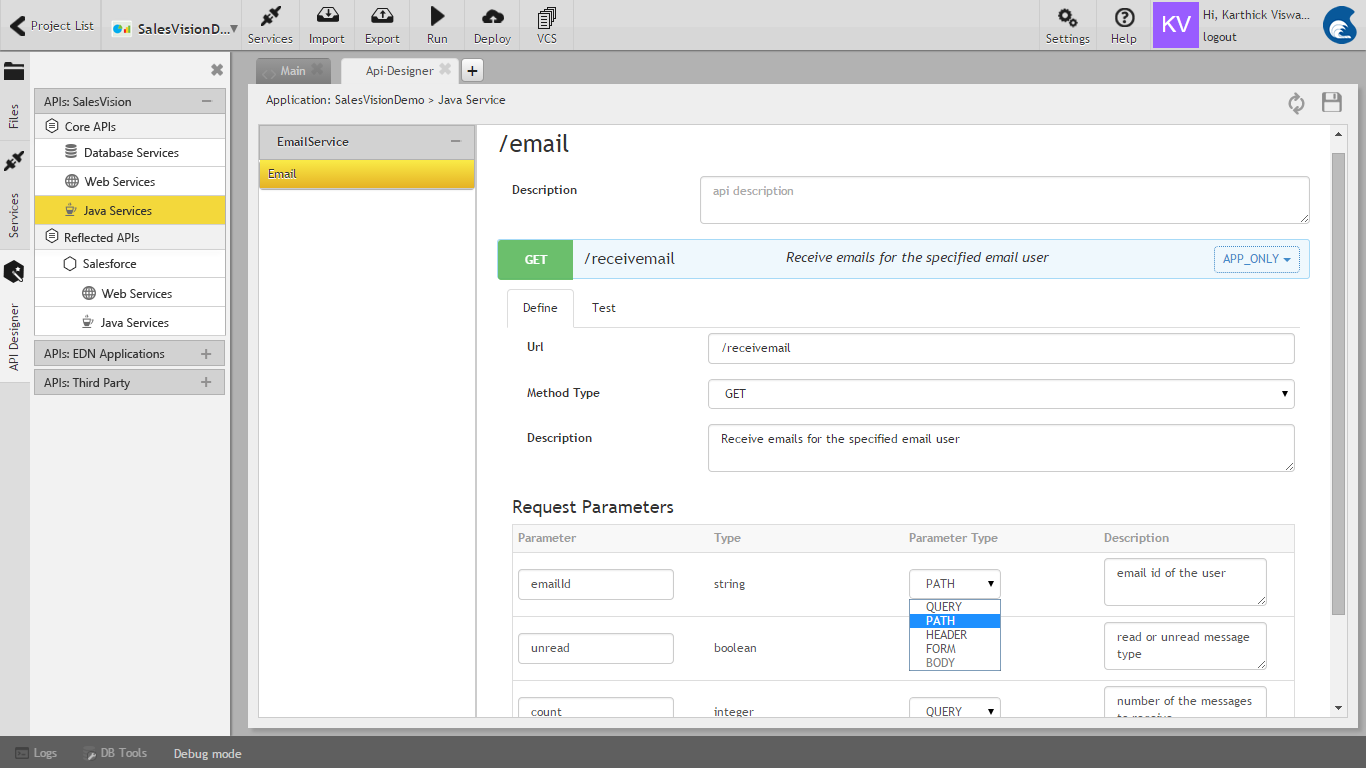The width and height of the screenshot is (1366, 768).
Task: Select the Email service entry
Action: point(366,174)
